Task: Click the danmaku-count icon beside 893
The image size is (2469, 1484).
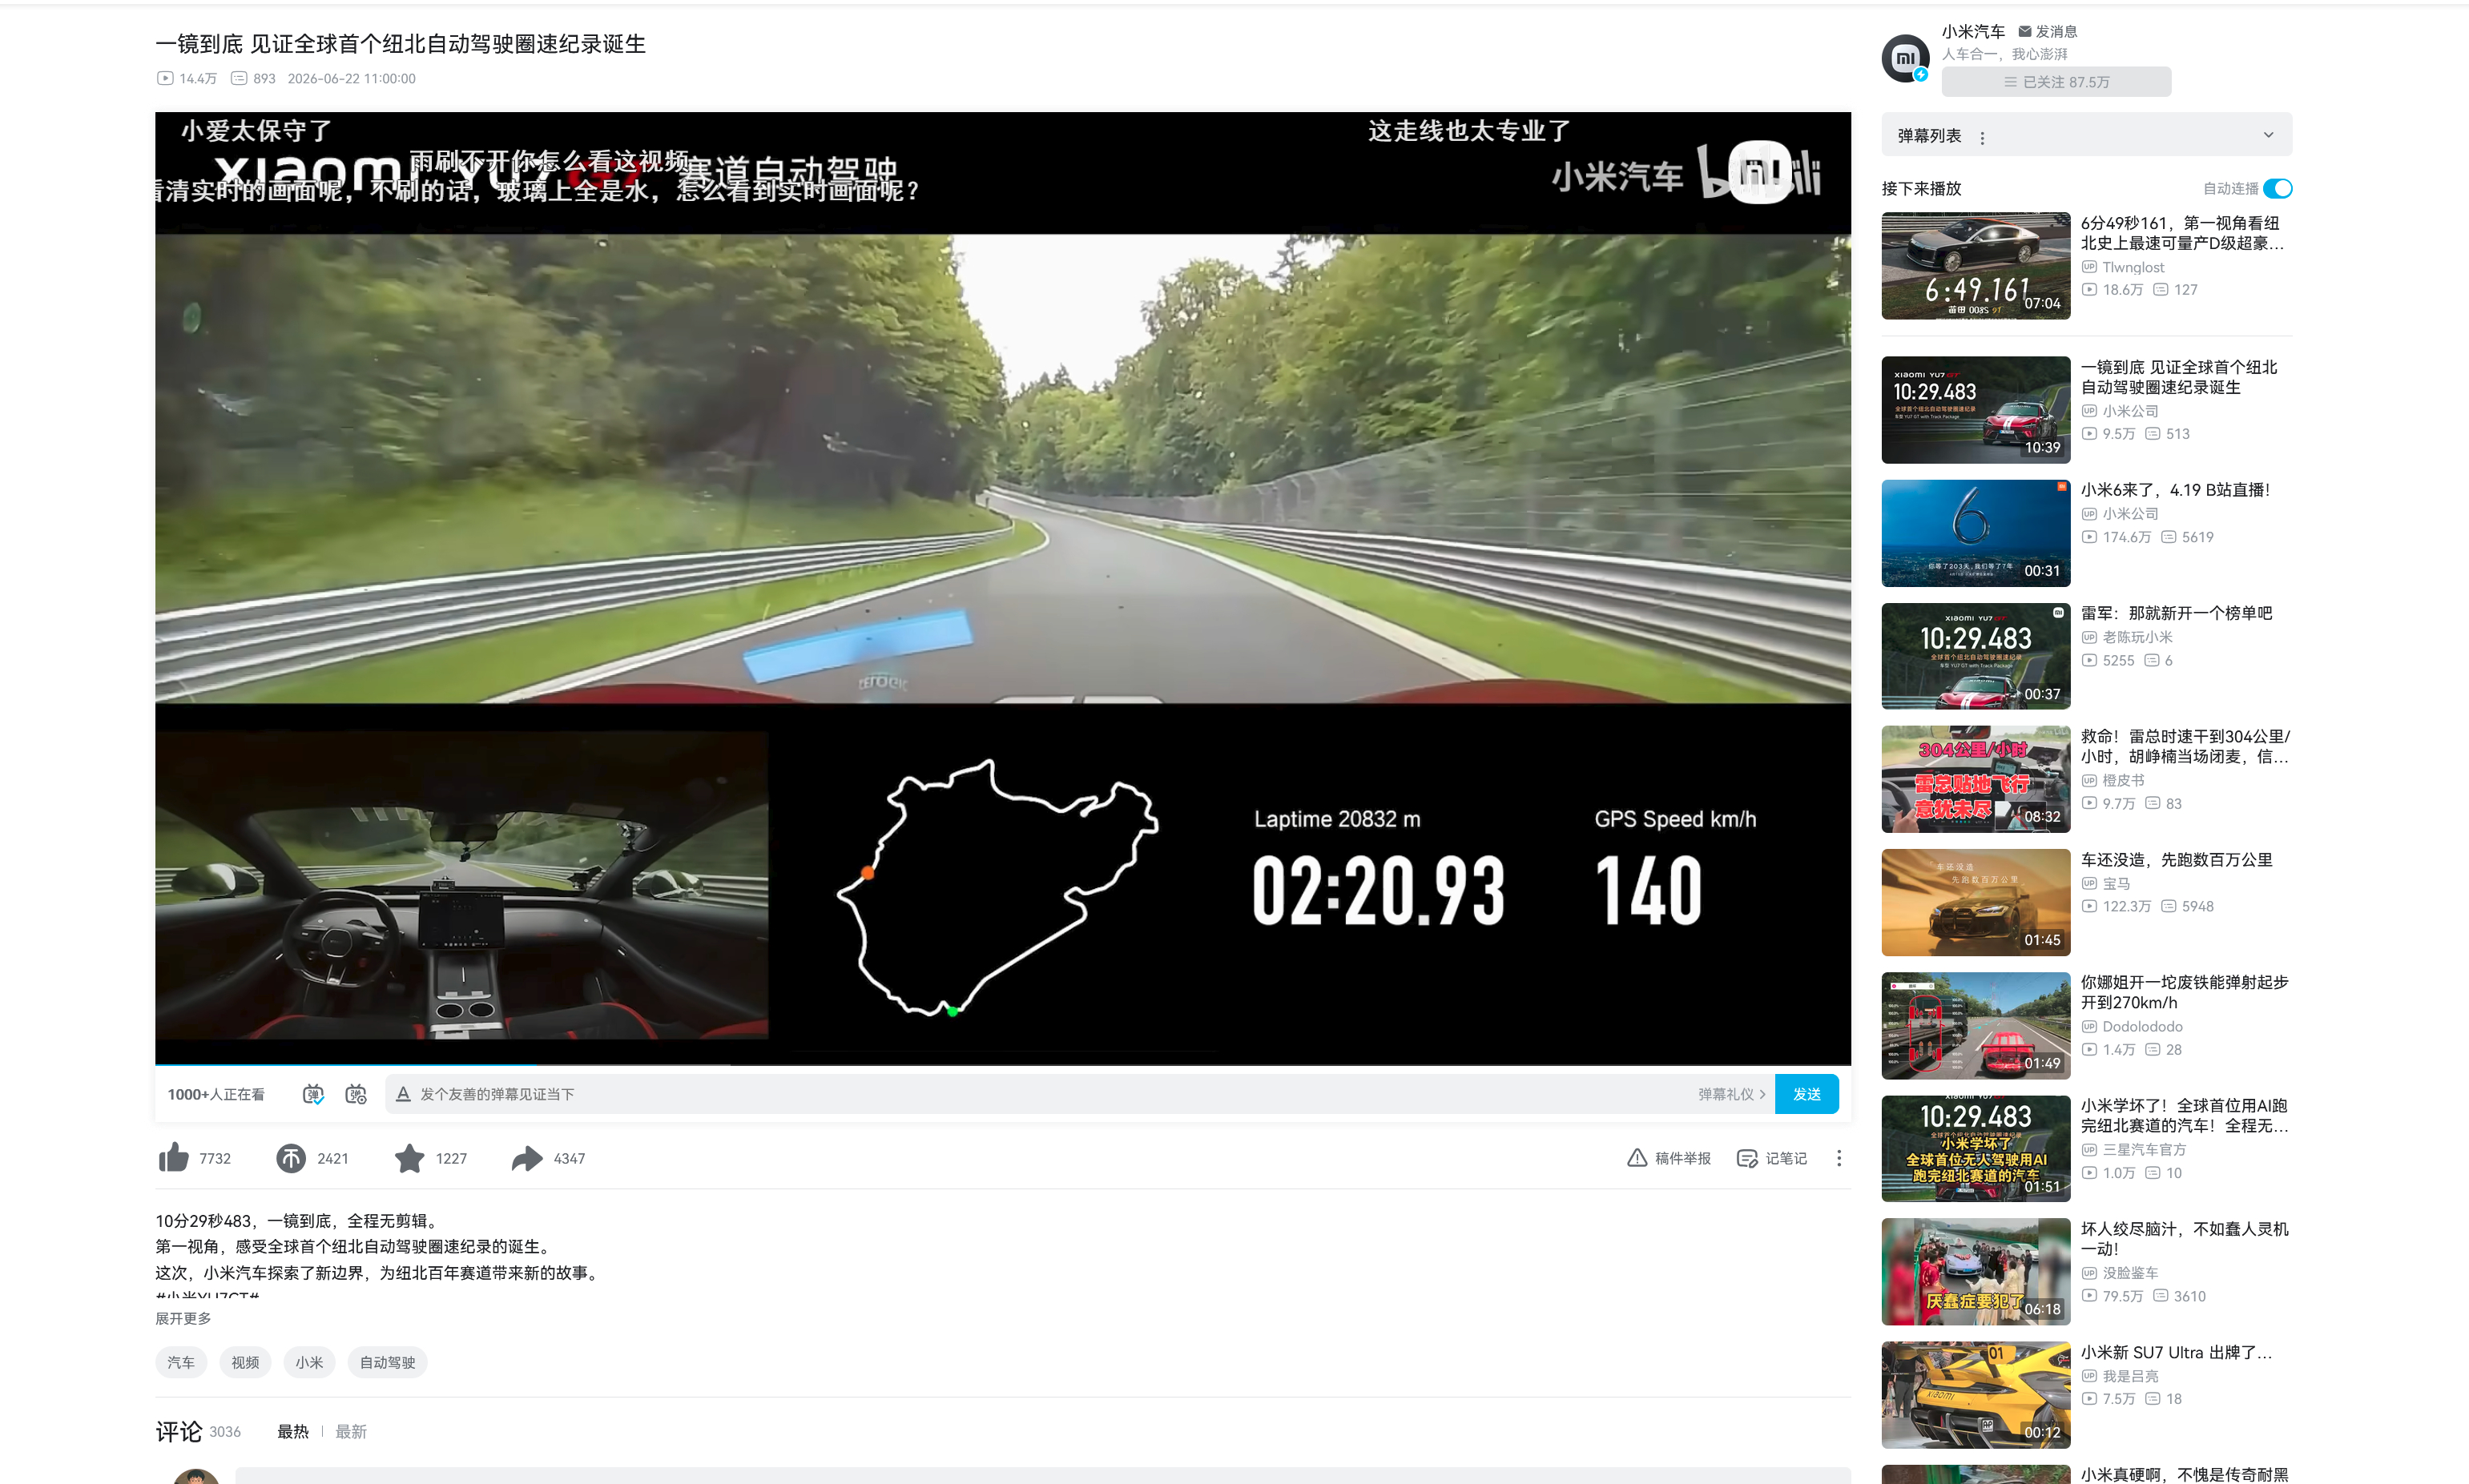Action: coord(239,78)
